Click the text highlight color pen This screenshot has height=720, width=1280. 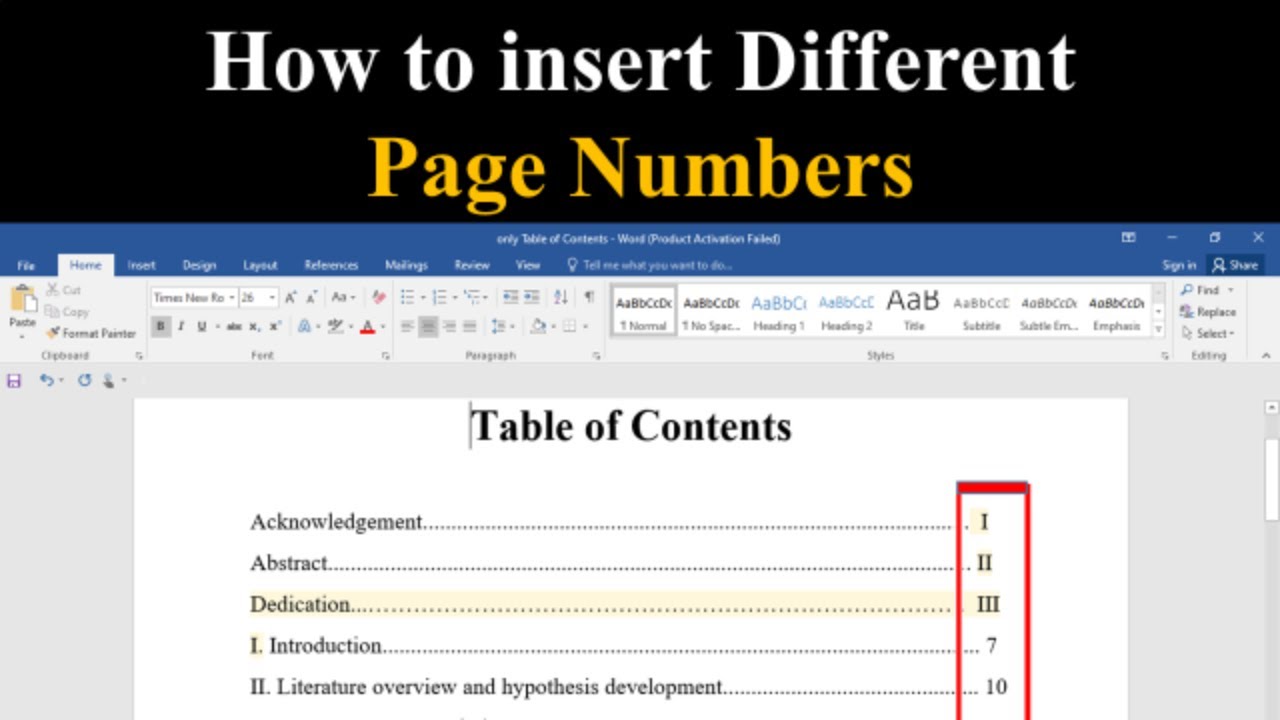tap(334, 326)
